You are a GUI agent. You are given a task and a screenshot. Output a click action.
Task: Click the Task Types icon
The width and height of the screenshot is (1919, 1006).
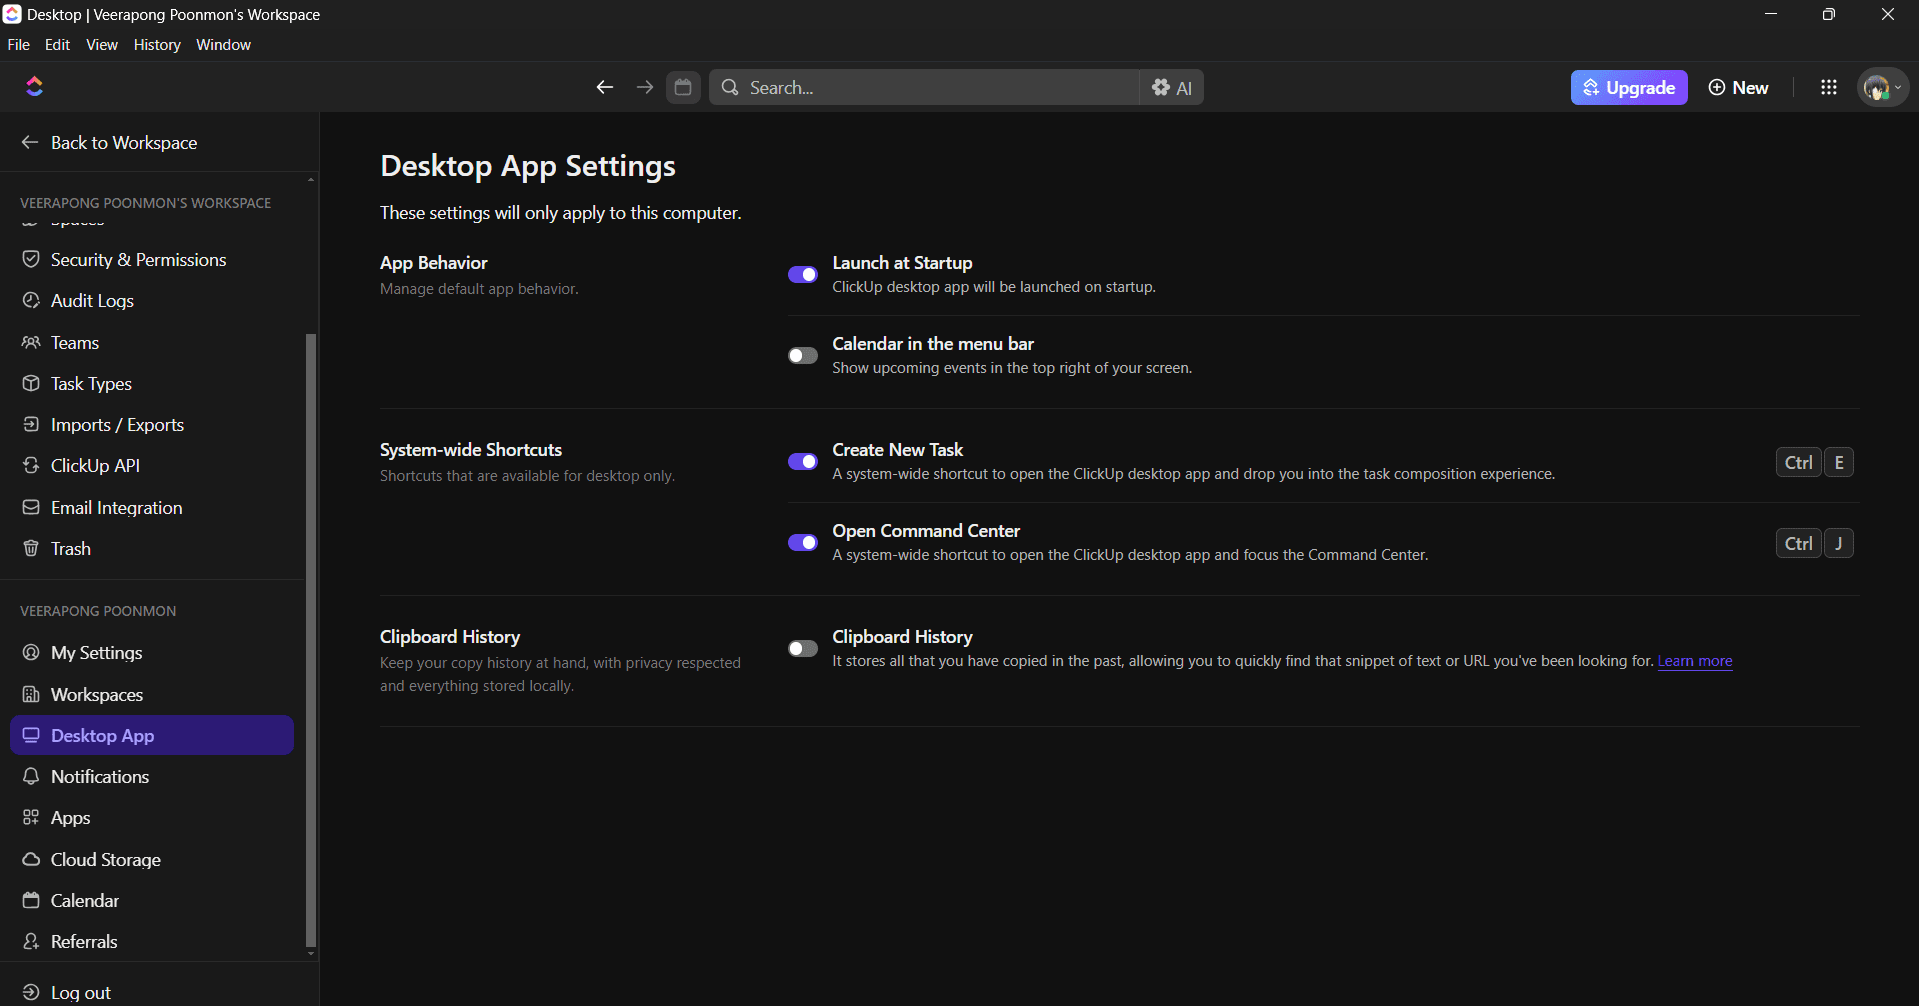(x=31, y=383)
